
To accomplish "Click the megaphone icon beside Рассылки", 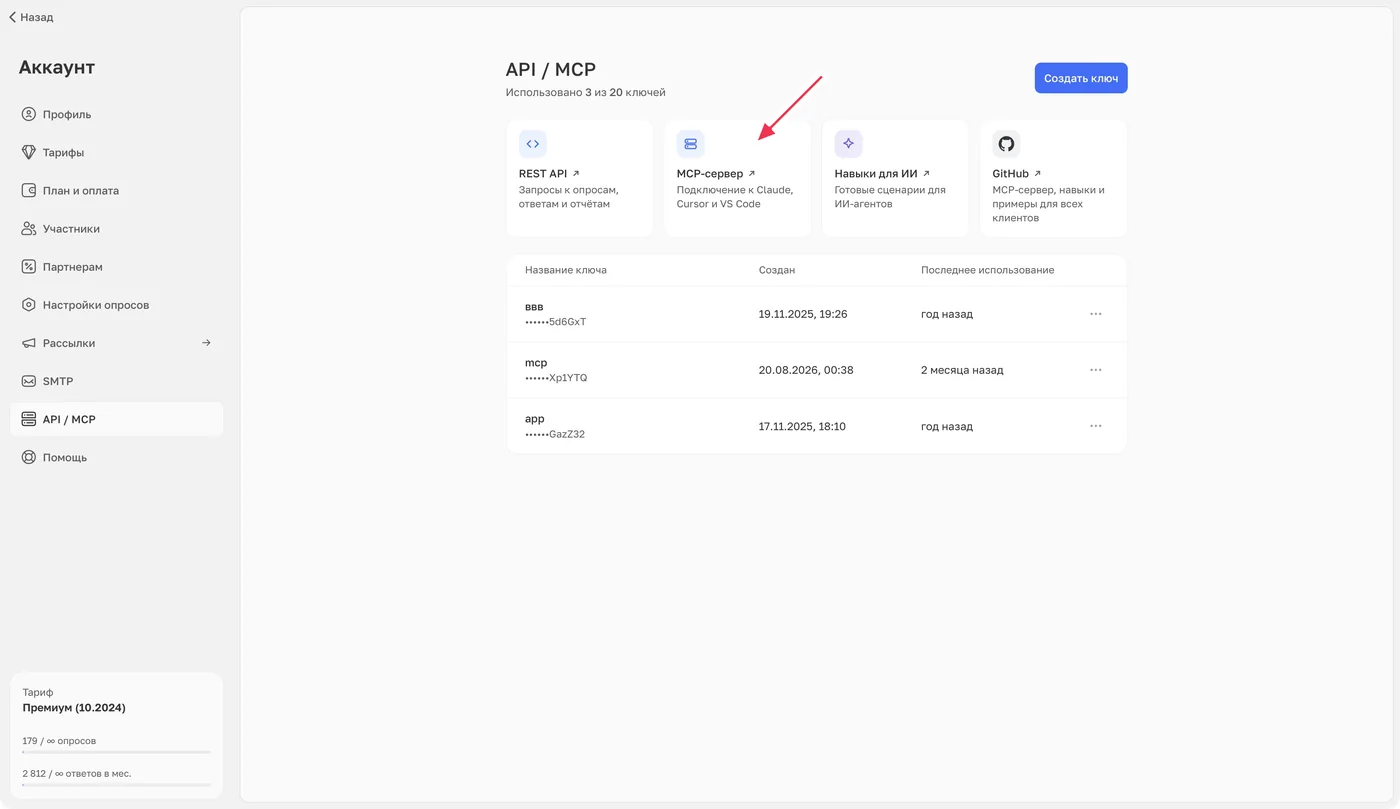I will pyautogui.click(x=29, y=342).
